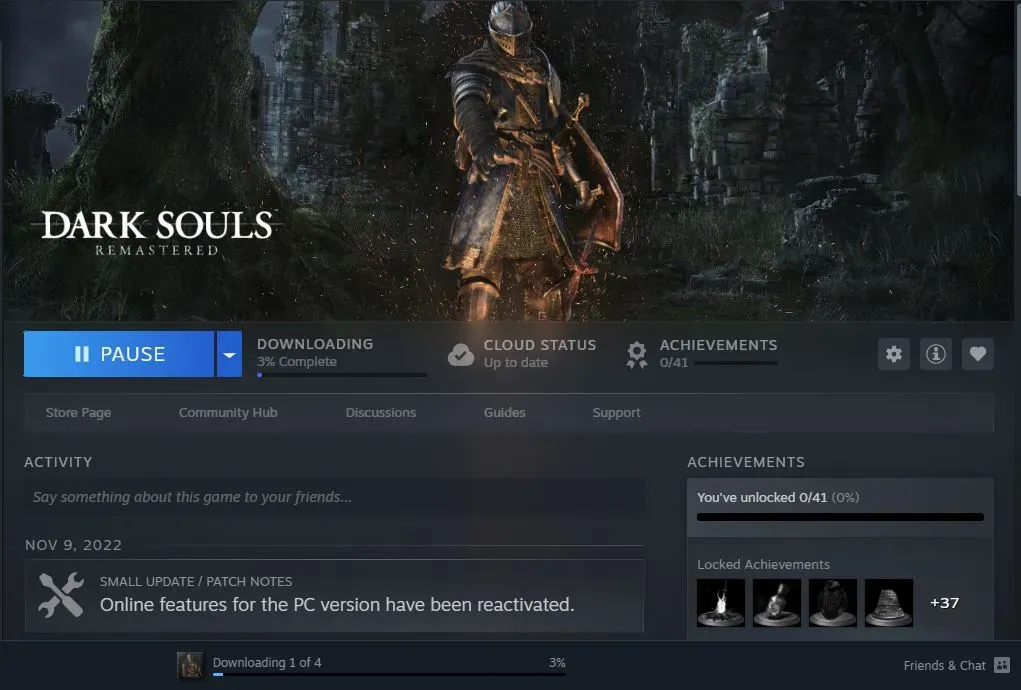Show the +37 more locked achievements
1021x690 pixels.
[944, 603]
